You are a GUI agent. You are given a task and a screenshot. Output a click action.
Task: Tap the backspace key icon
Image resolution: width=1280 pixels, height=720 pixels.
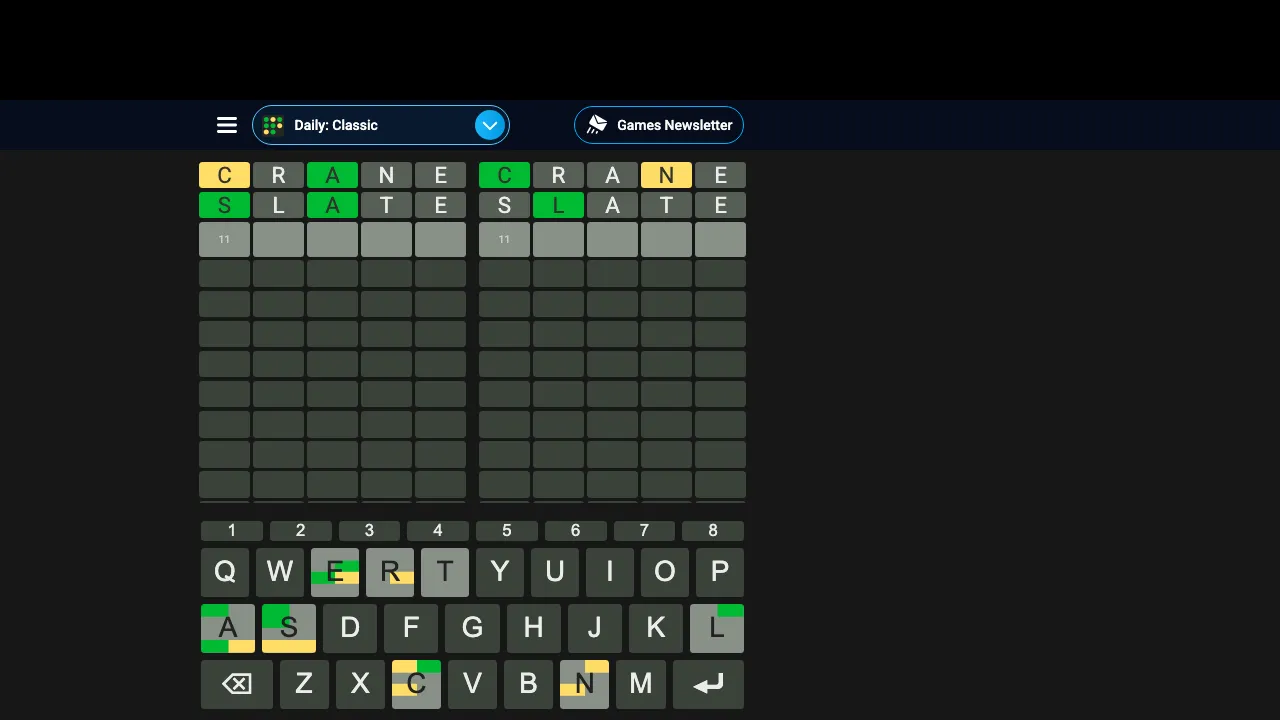click(237, 684)
